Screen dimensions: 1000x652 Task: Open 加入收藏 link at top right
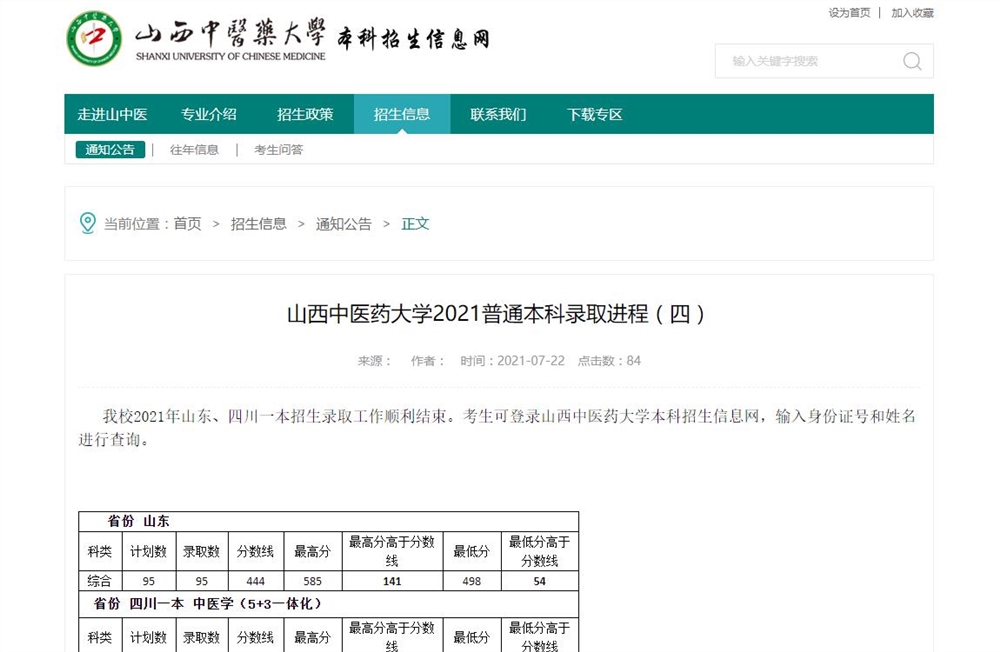(x=912, y=13)
